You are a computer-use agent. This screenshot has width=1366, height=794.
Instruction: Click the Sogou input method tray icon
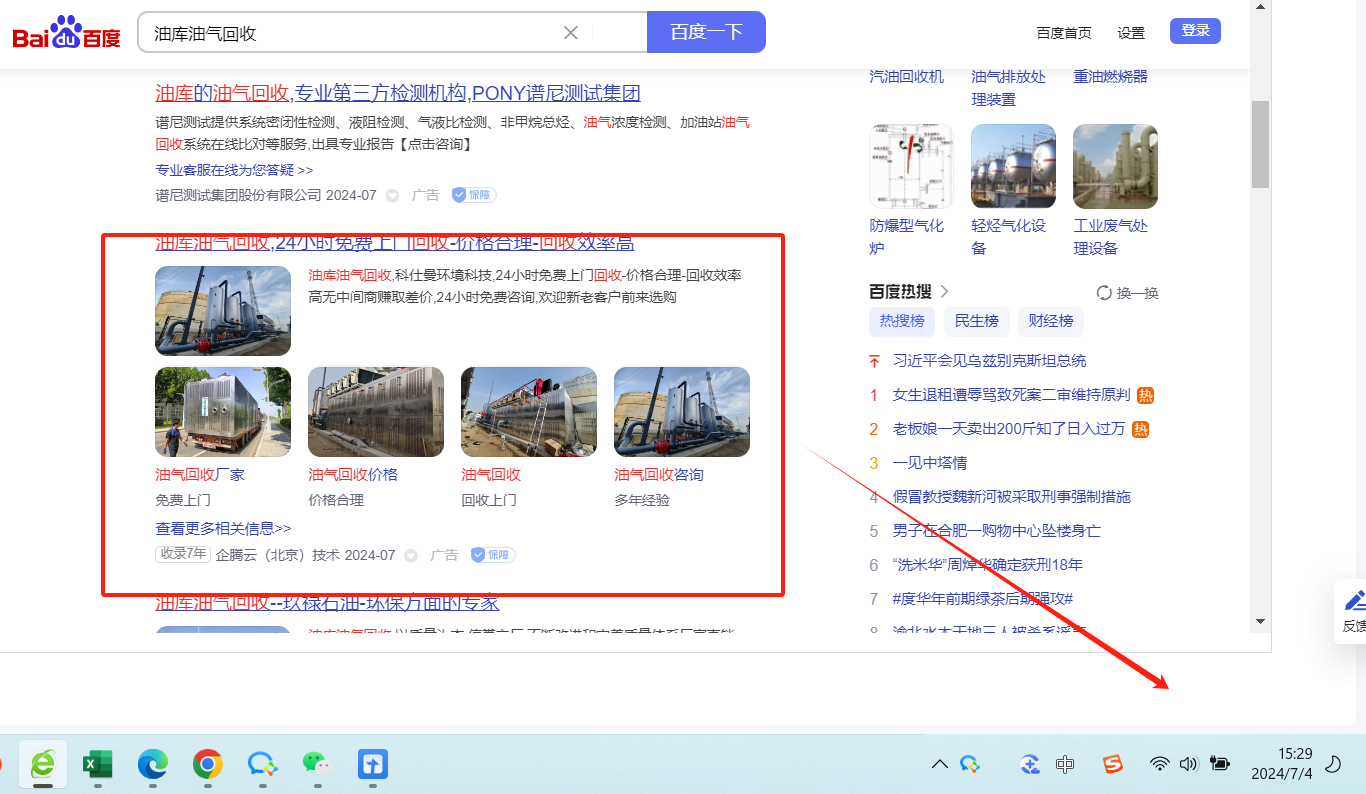1113,764
